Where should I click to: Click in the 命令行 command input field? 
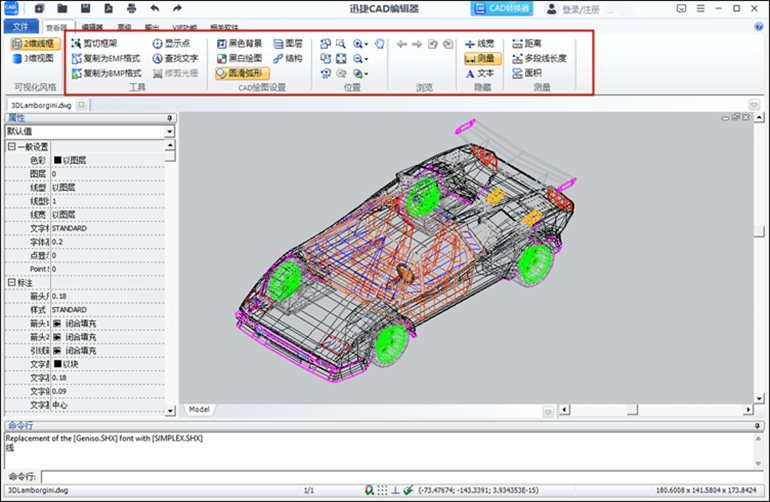pos(402,476)
